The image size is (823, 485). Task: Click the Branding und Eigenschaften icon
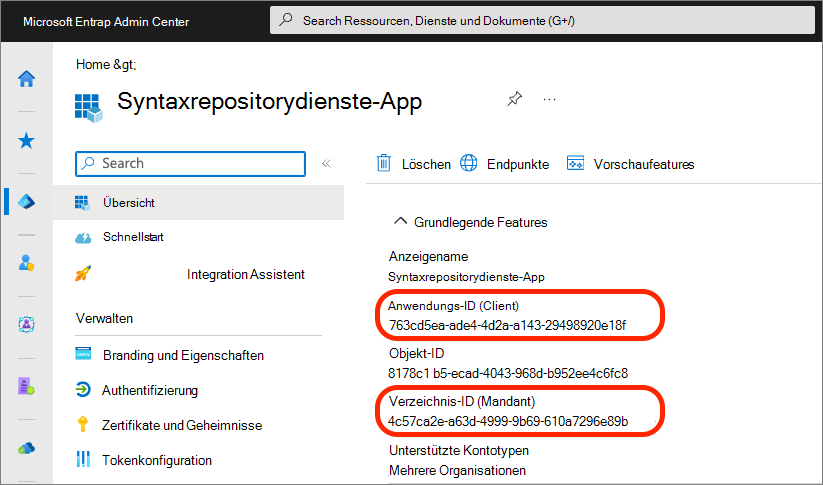click(x=83, y=354)
